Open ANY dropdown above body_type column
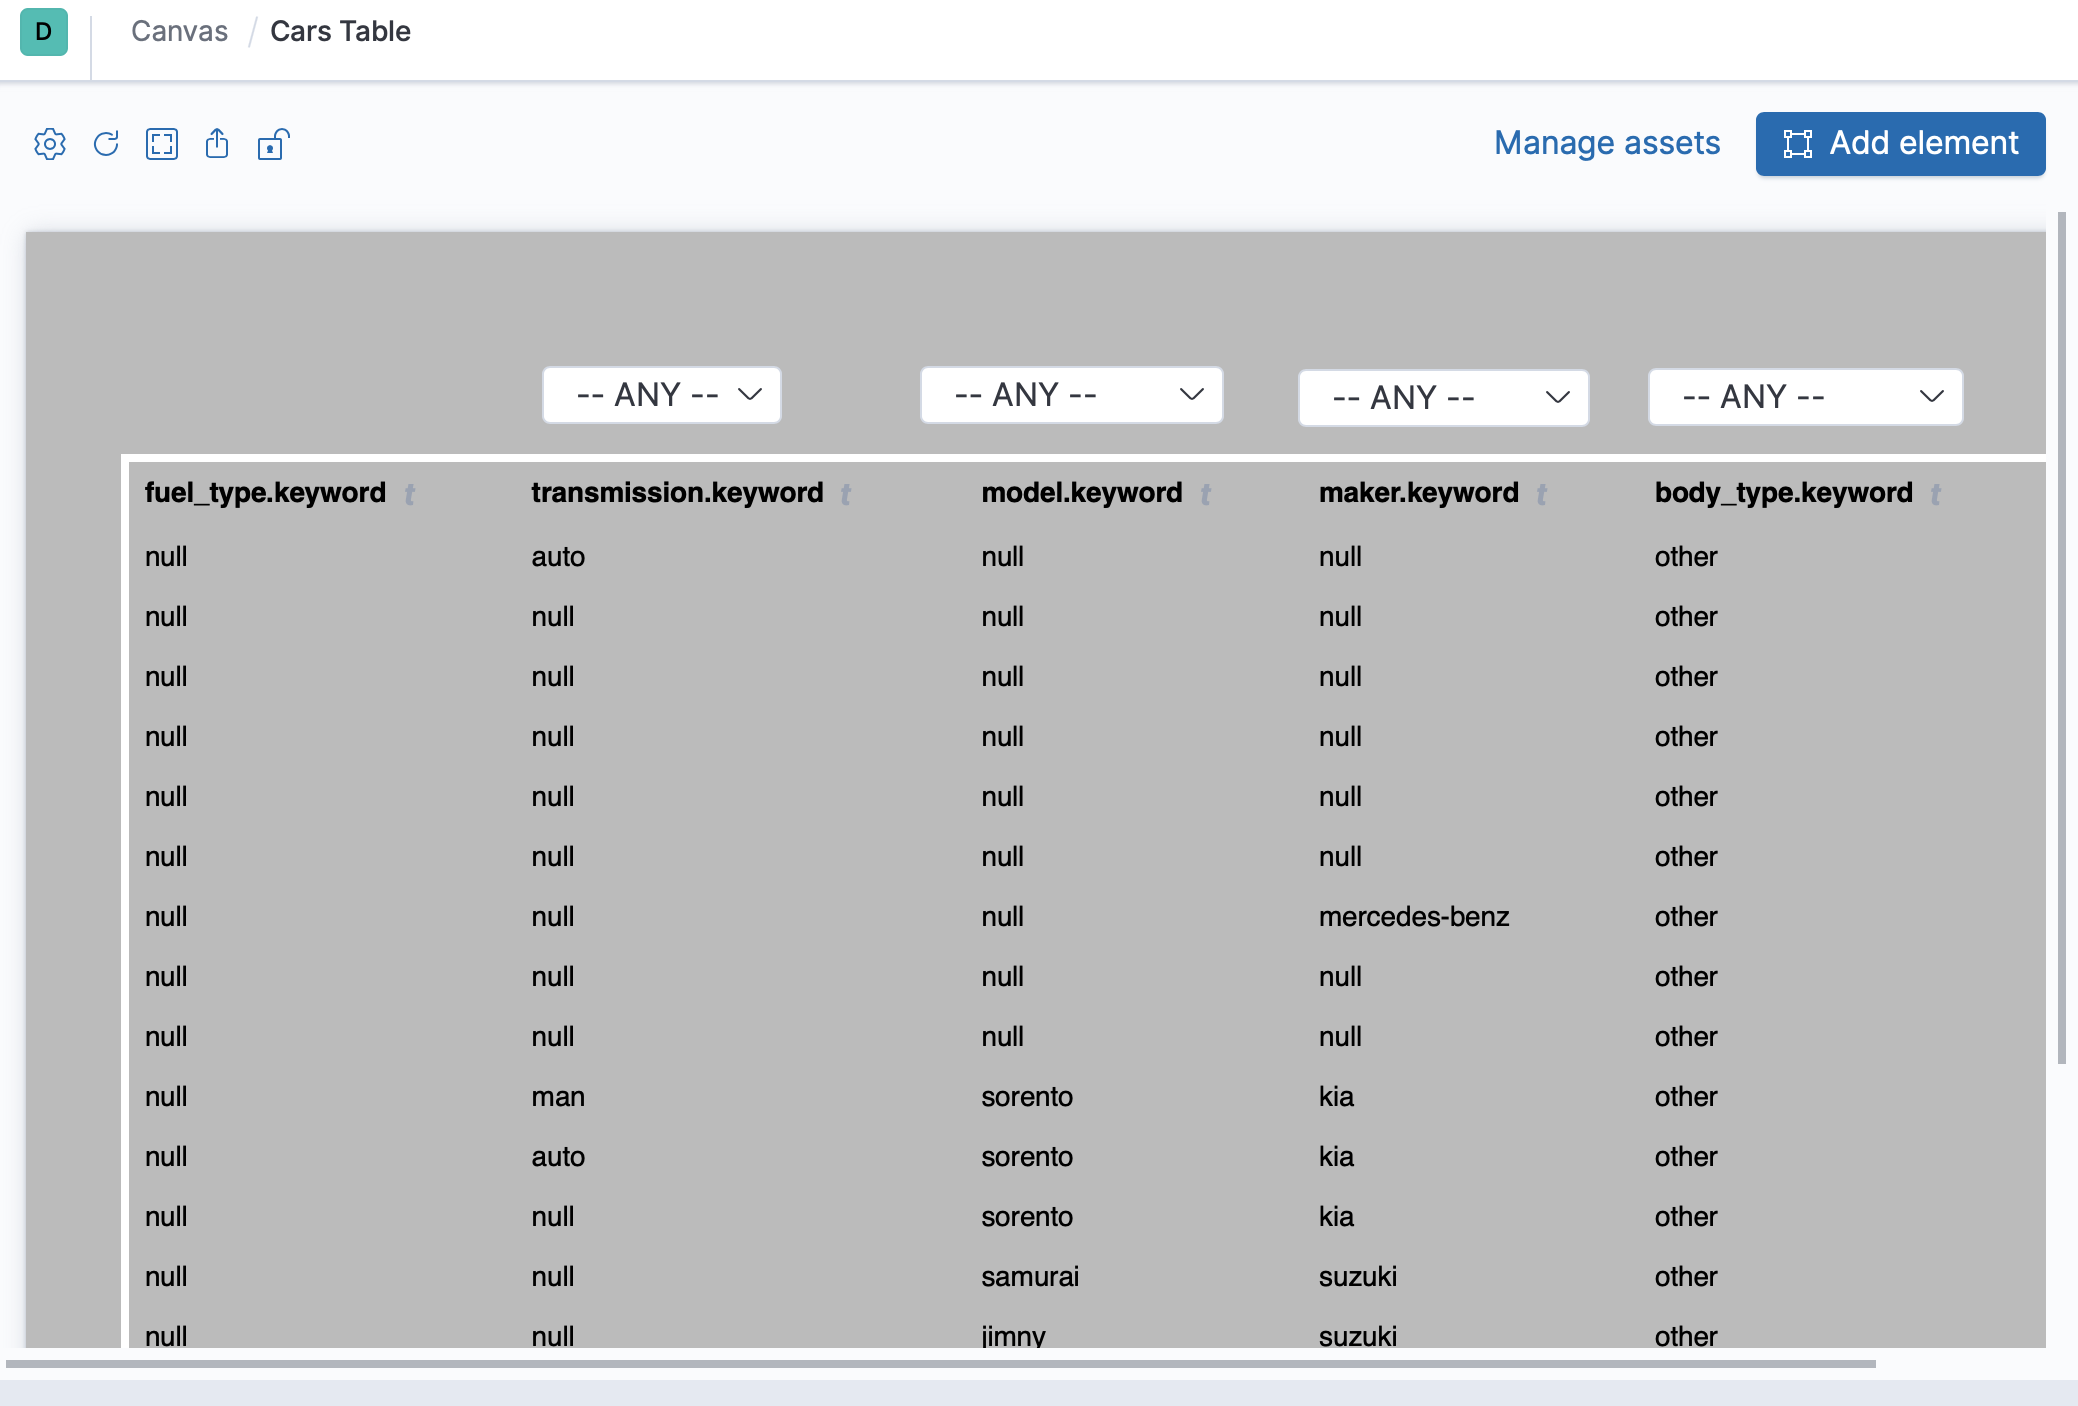The image size is (2078, 1406). [x=1805, y=397]
